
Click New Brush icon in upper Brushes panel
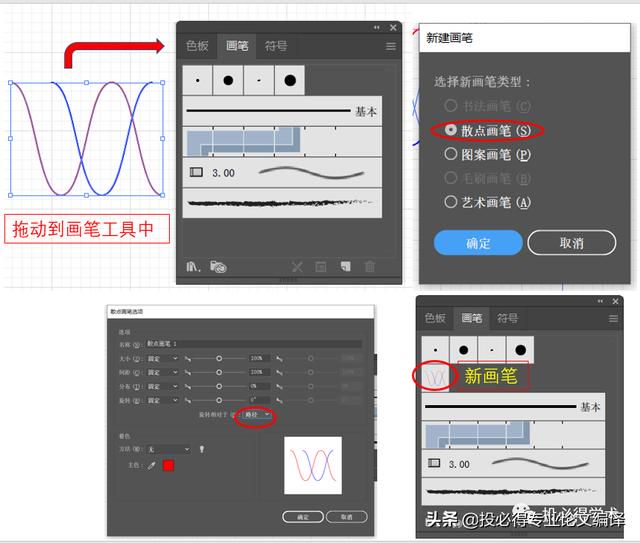pos(346,267)
